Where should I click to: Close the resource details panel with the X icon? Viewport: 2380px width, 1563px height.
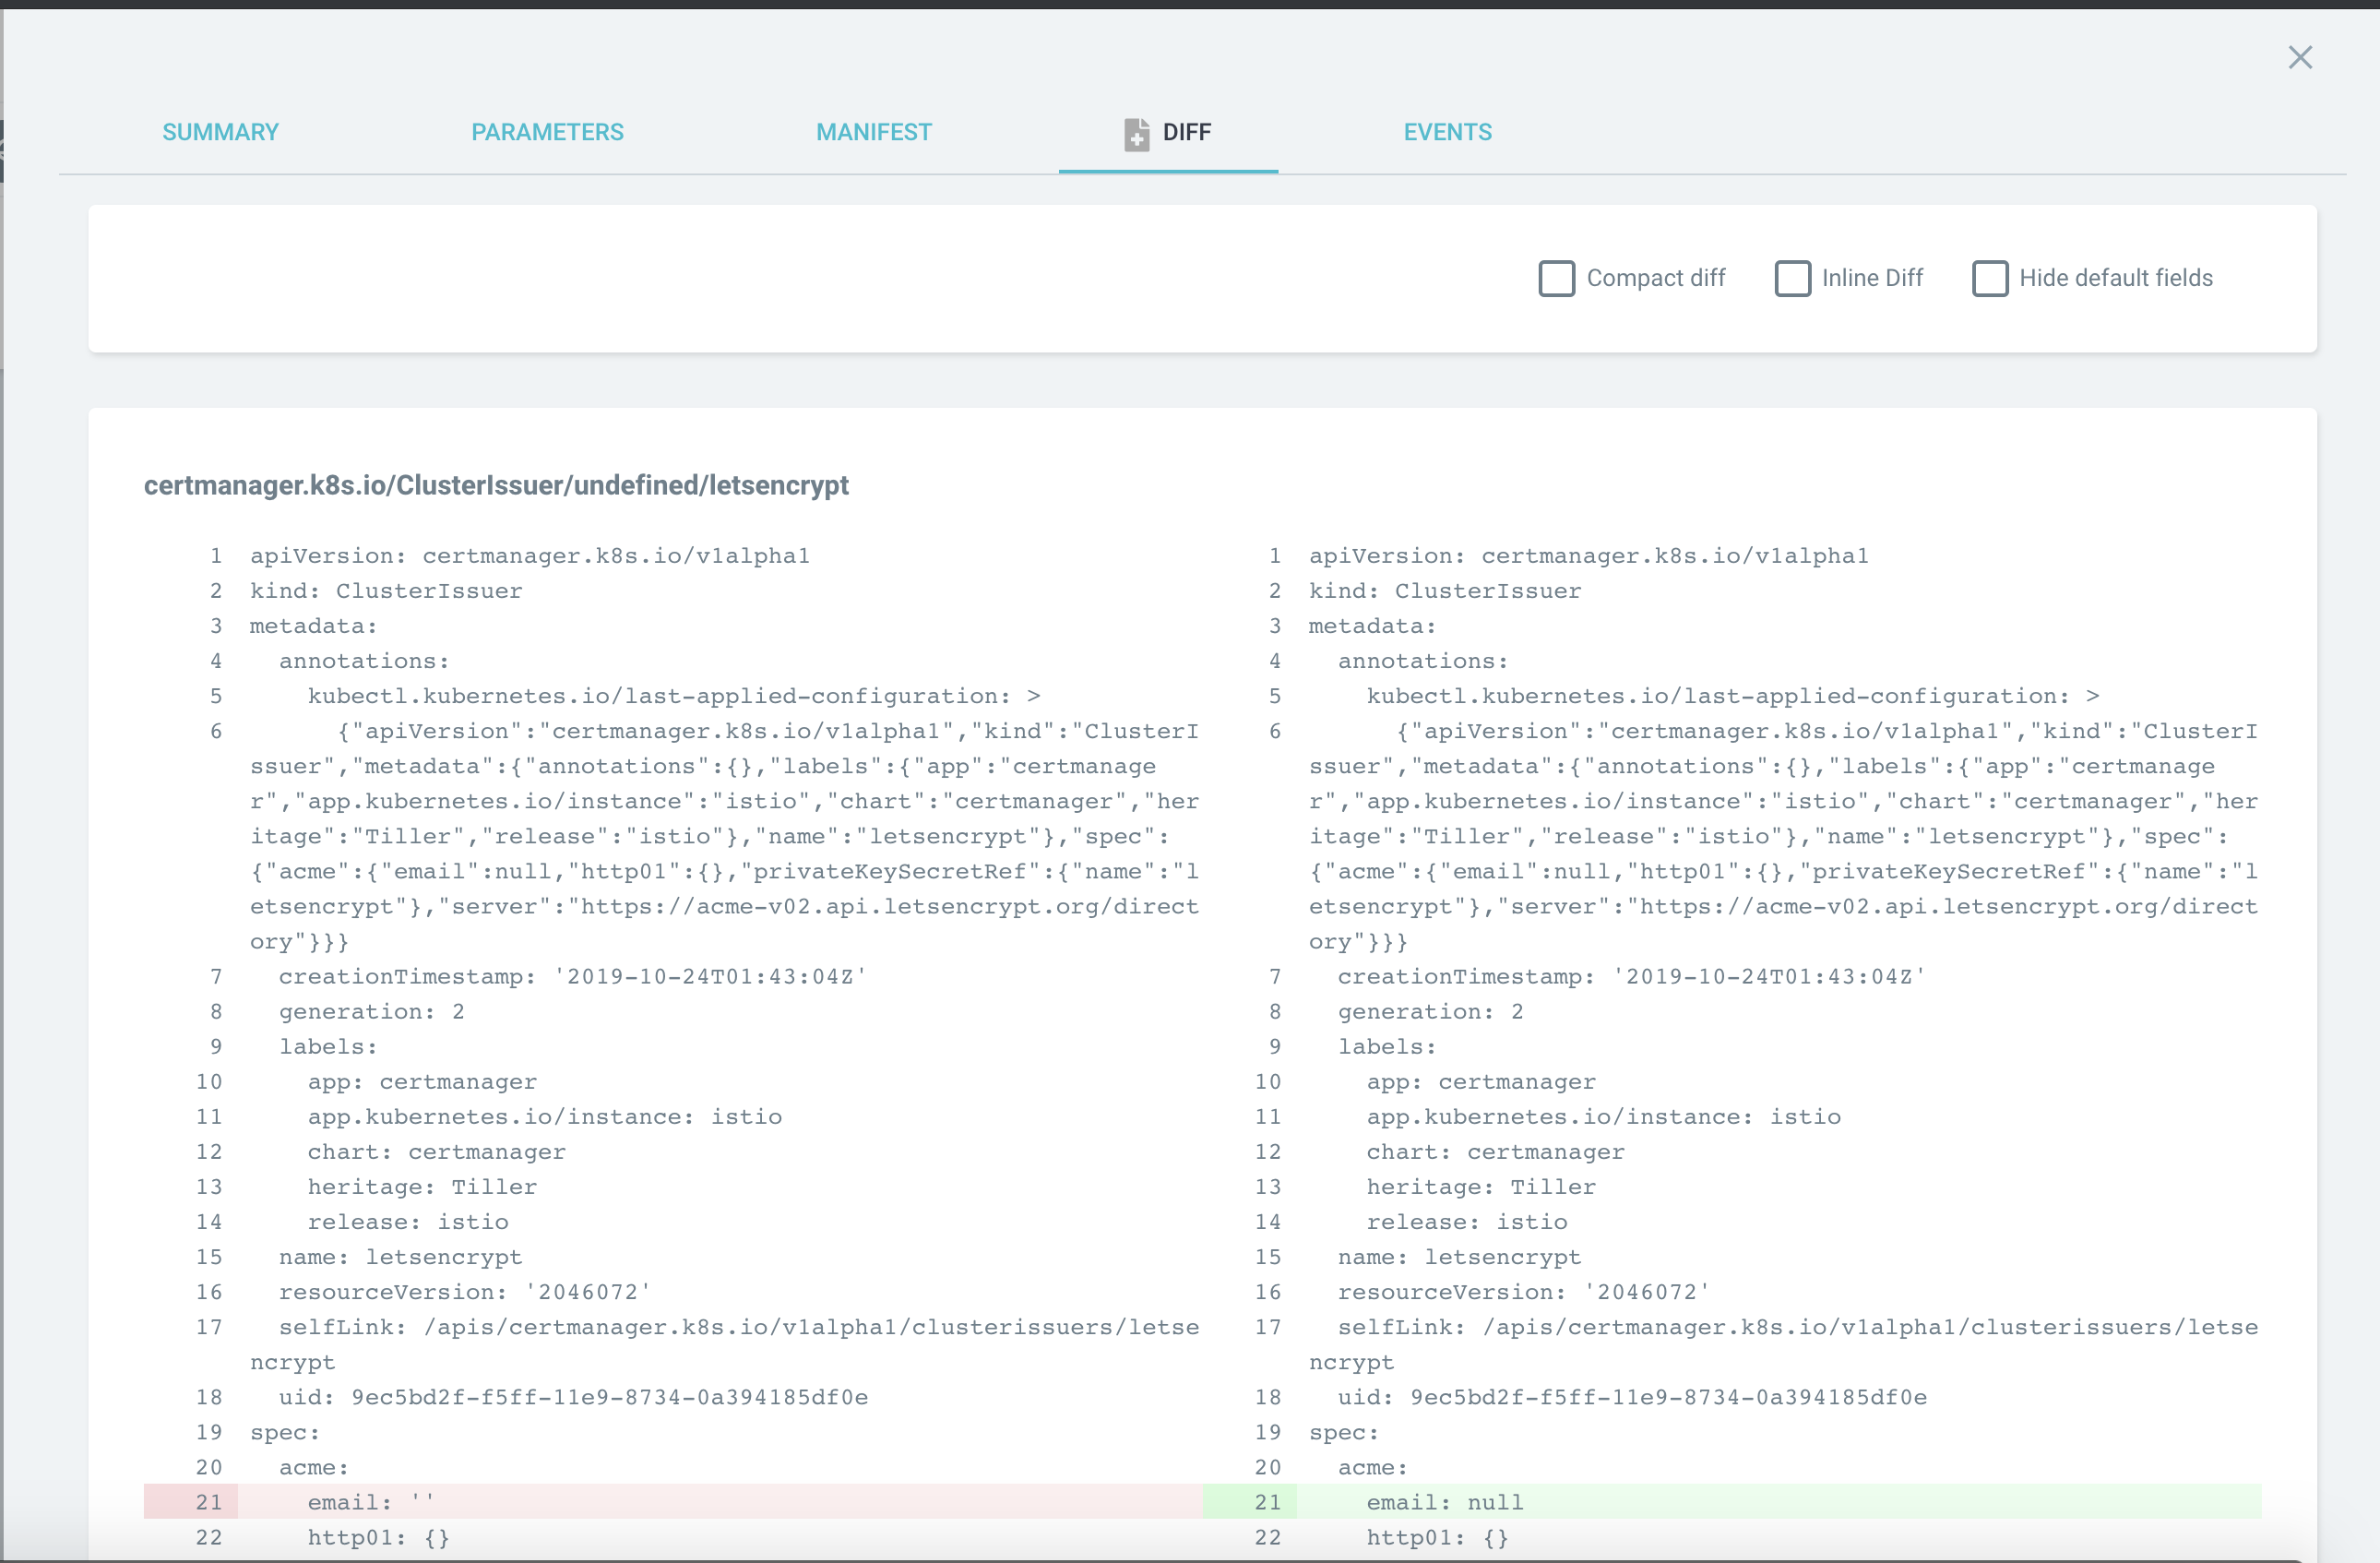click(2301, 57)
